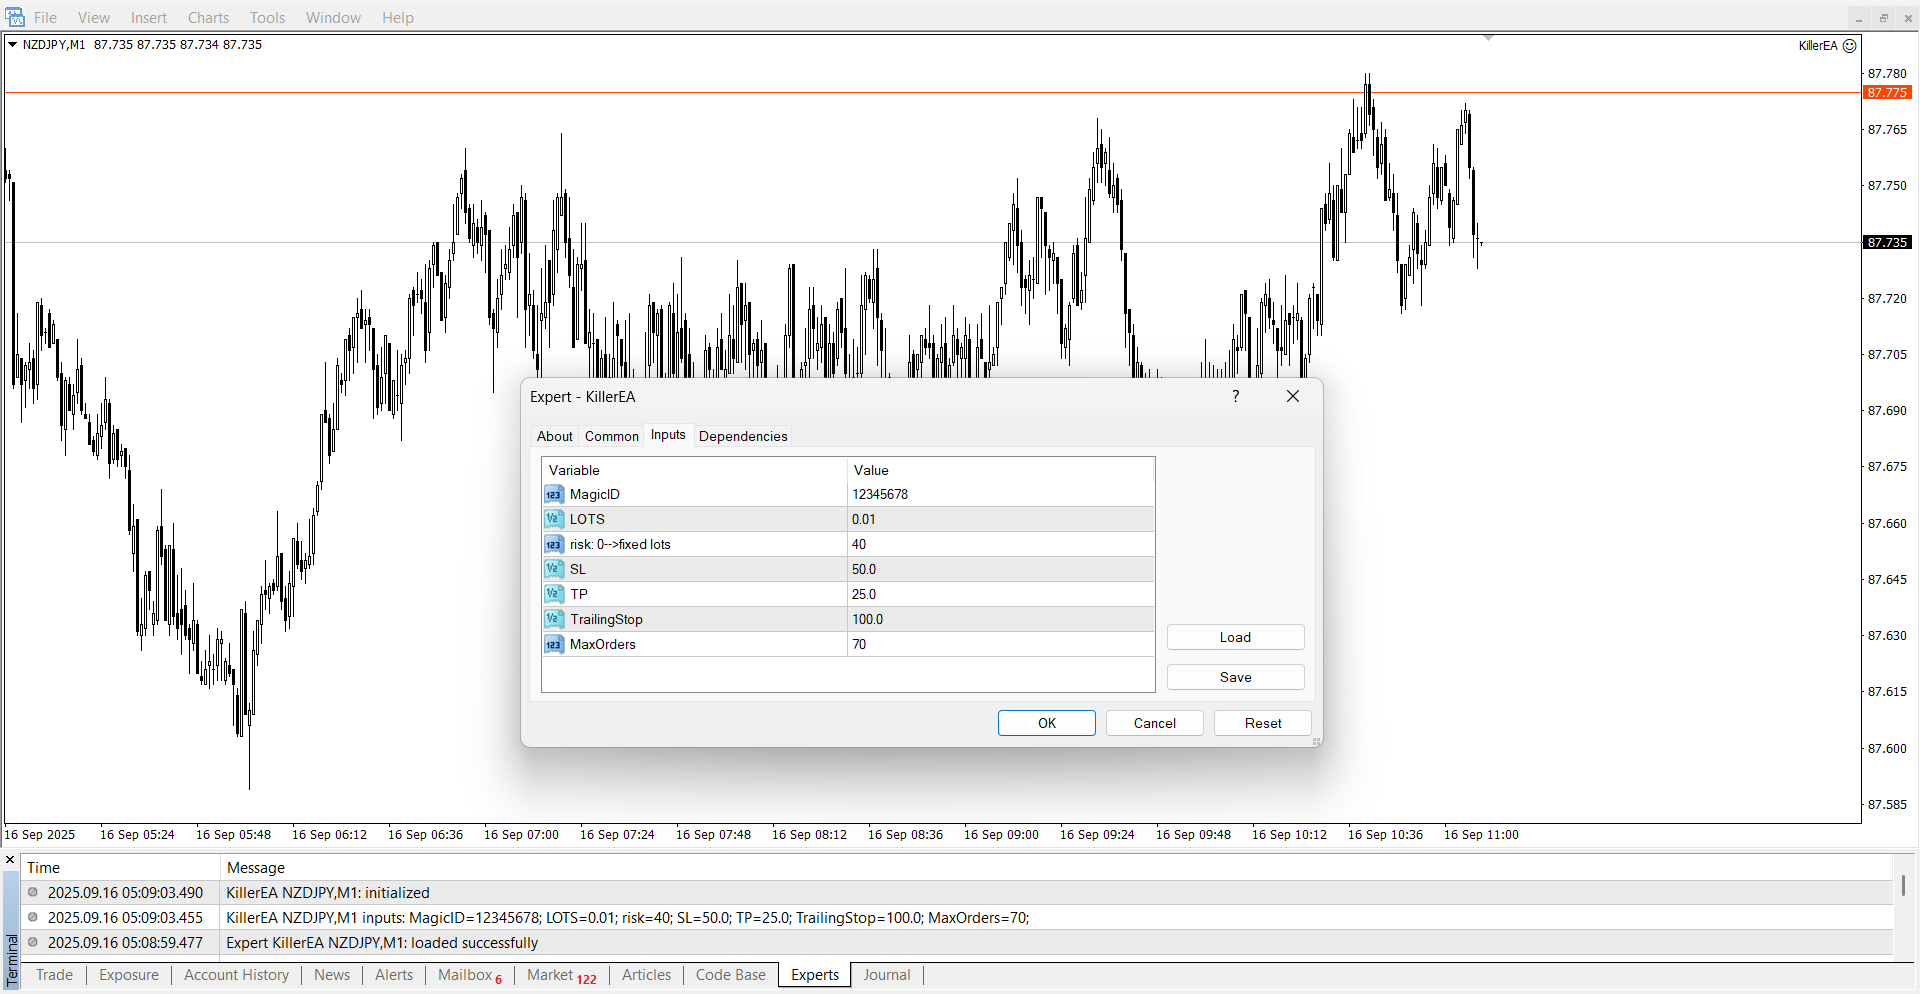Click the MetaTrader application icon in menu bar

(x=15, y=17)
